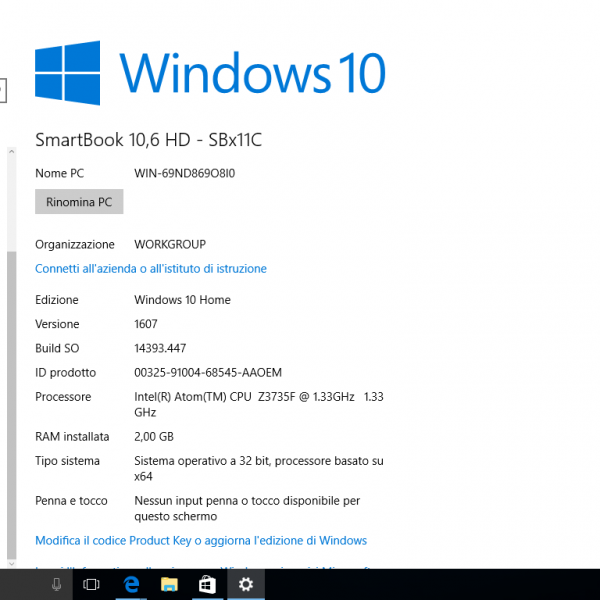Click the SmartBook 10,6 HD - SBx11C heading
The image size is (600, 600).
coord(148,140)
